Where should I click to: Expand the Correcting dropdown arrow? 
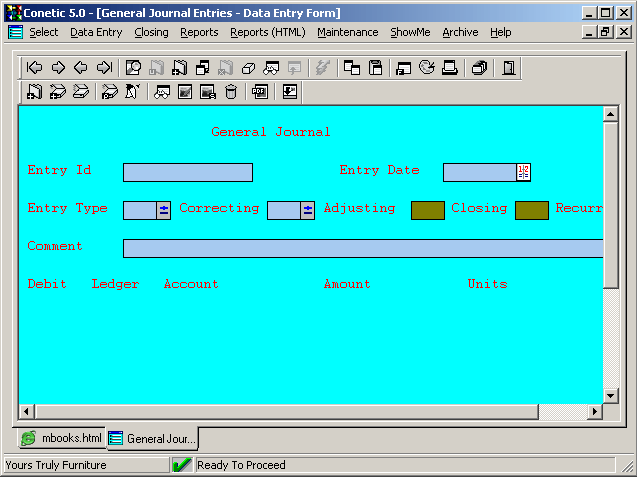308,210
